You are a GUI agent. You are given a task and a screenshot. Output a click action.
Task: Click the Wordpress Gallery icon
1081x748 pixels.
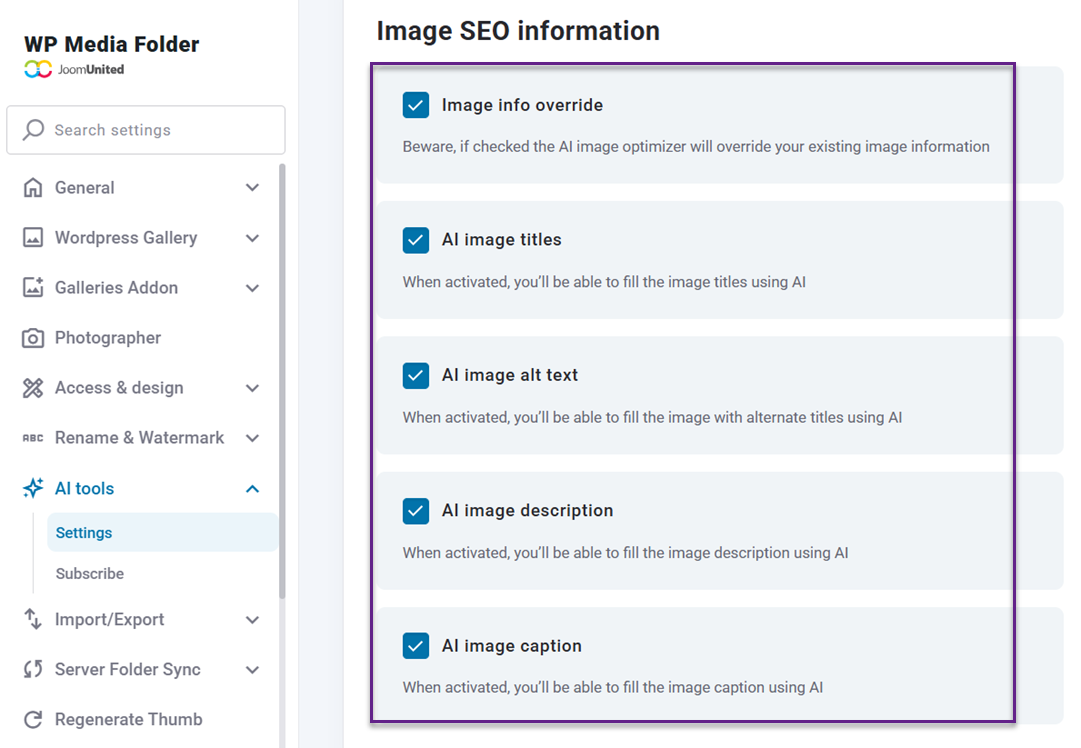pos(32,237)
